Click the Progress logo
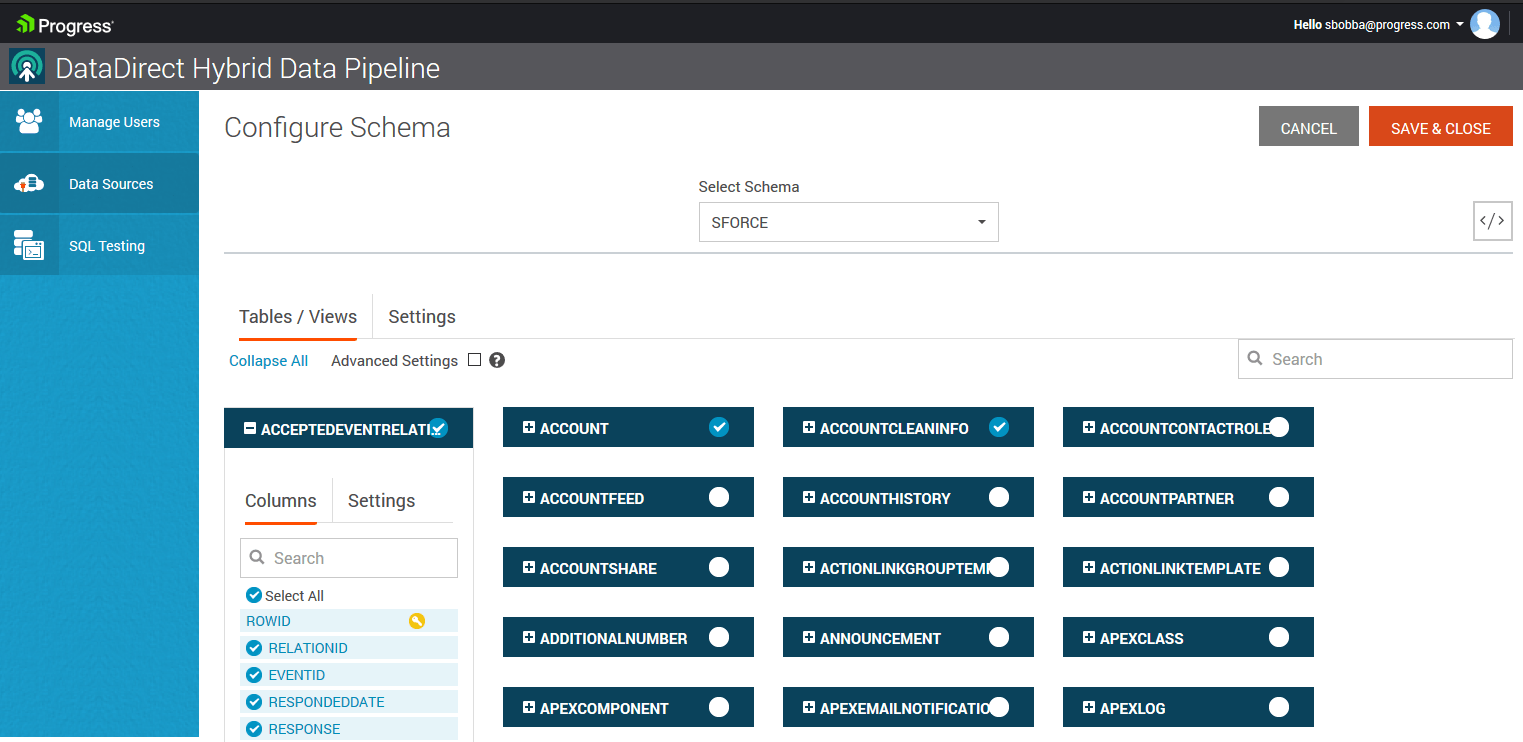 pos(65,25)
